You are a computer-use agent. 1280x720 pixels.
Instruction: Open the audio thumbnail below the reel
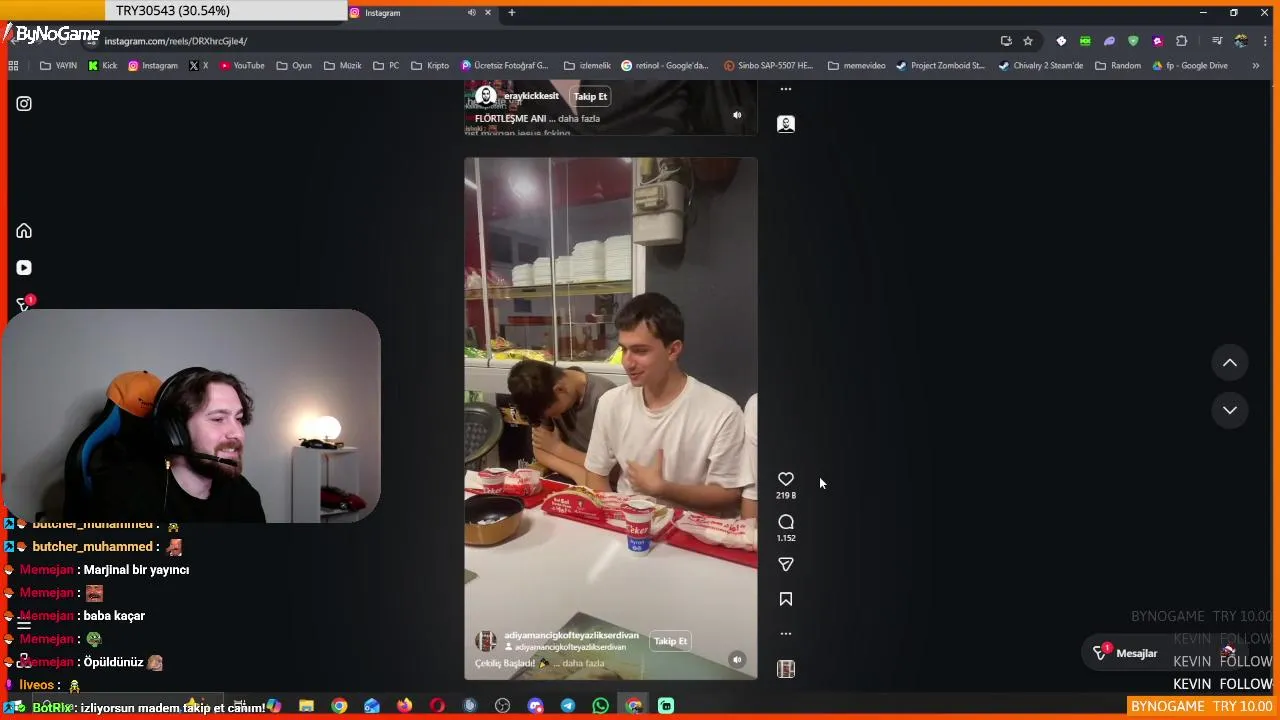[786, 669]
